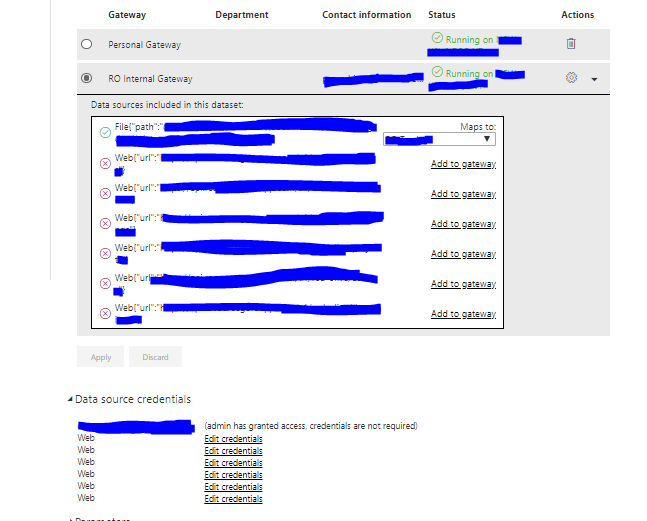The height and width of the screenshot is (521, 647).
Task: Click the Contact information column header
Action: click(x=366, y=15)
